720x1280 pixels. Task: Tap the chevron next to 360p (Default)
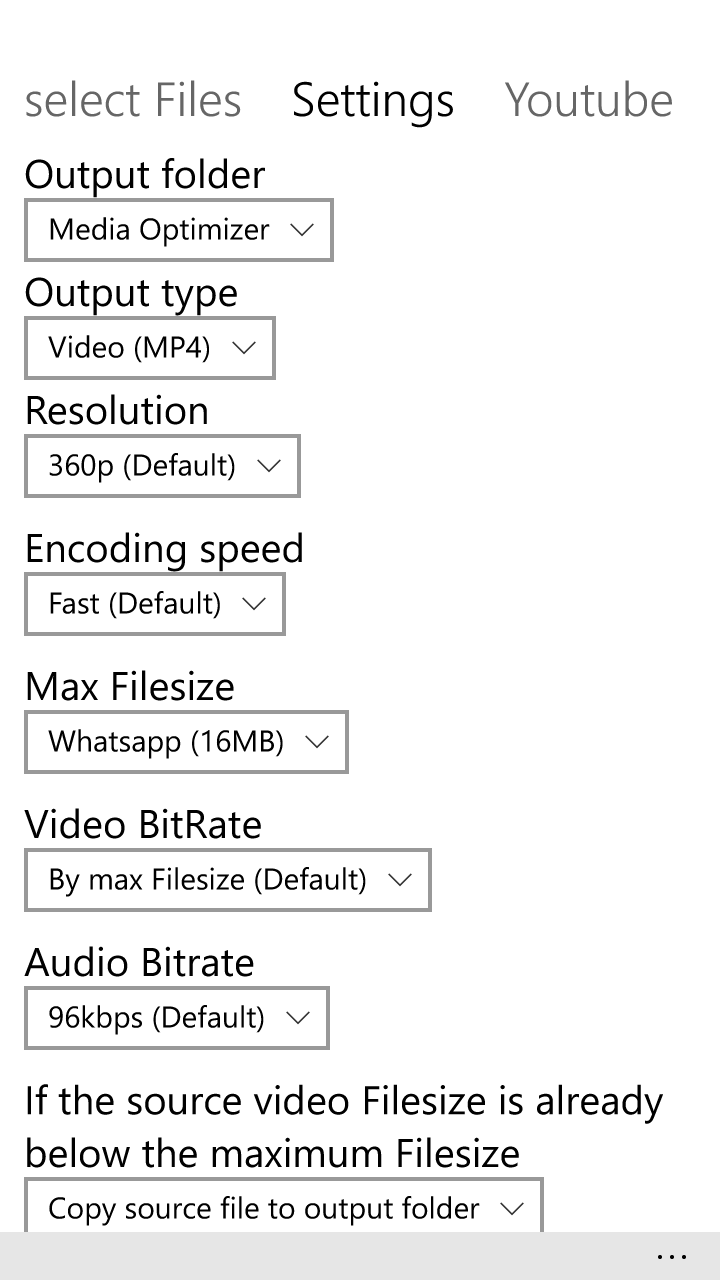[268, 466]
